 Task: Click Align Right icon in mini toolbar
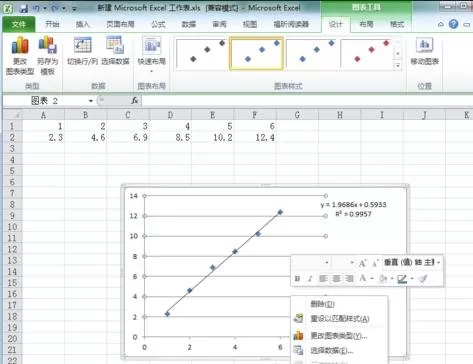[349, 278]
